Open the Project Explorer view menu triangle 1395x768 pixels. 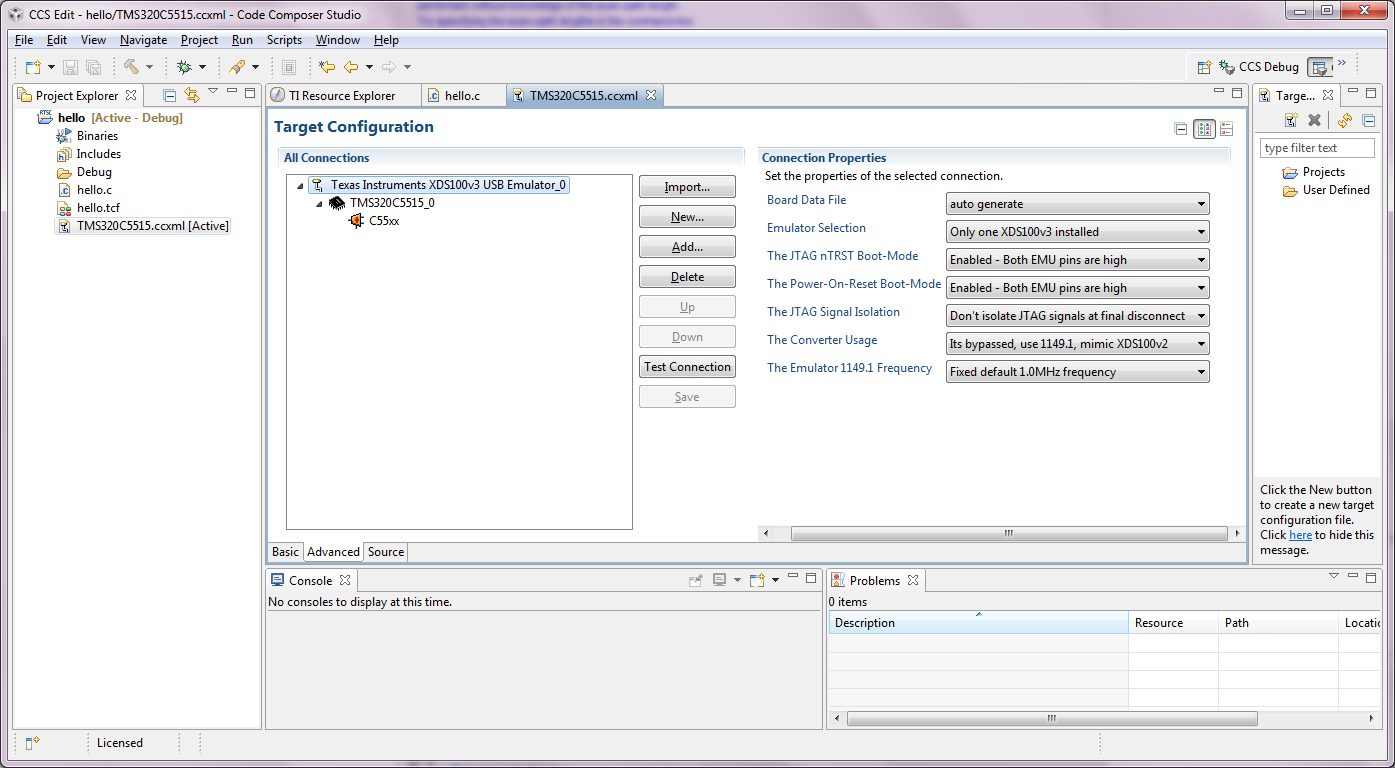click(212, 92)
